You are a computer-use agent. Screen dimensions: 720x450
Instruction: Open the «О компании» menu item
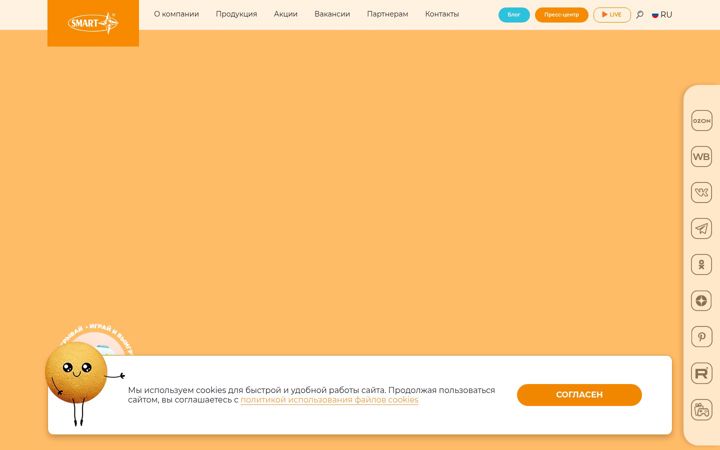point(176,14)
